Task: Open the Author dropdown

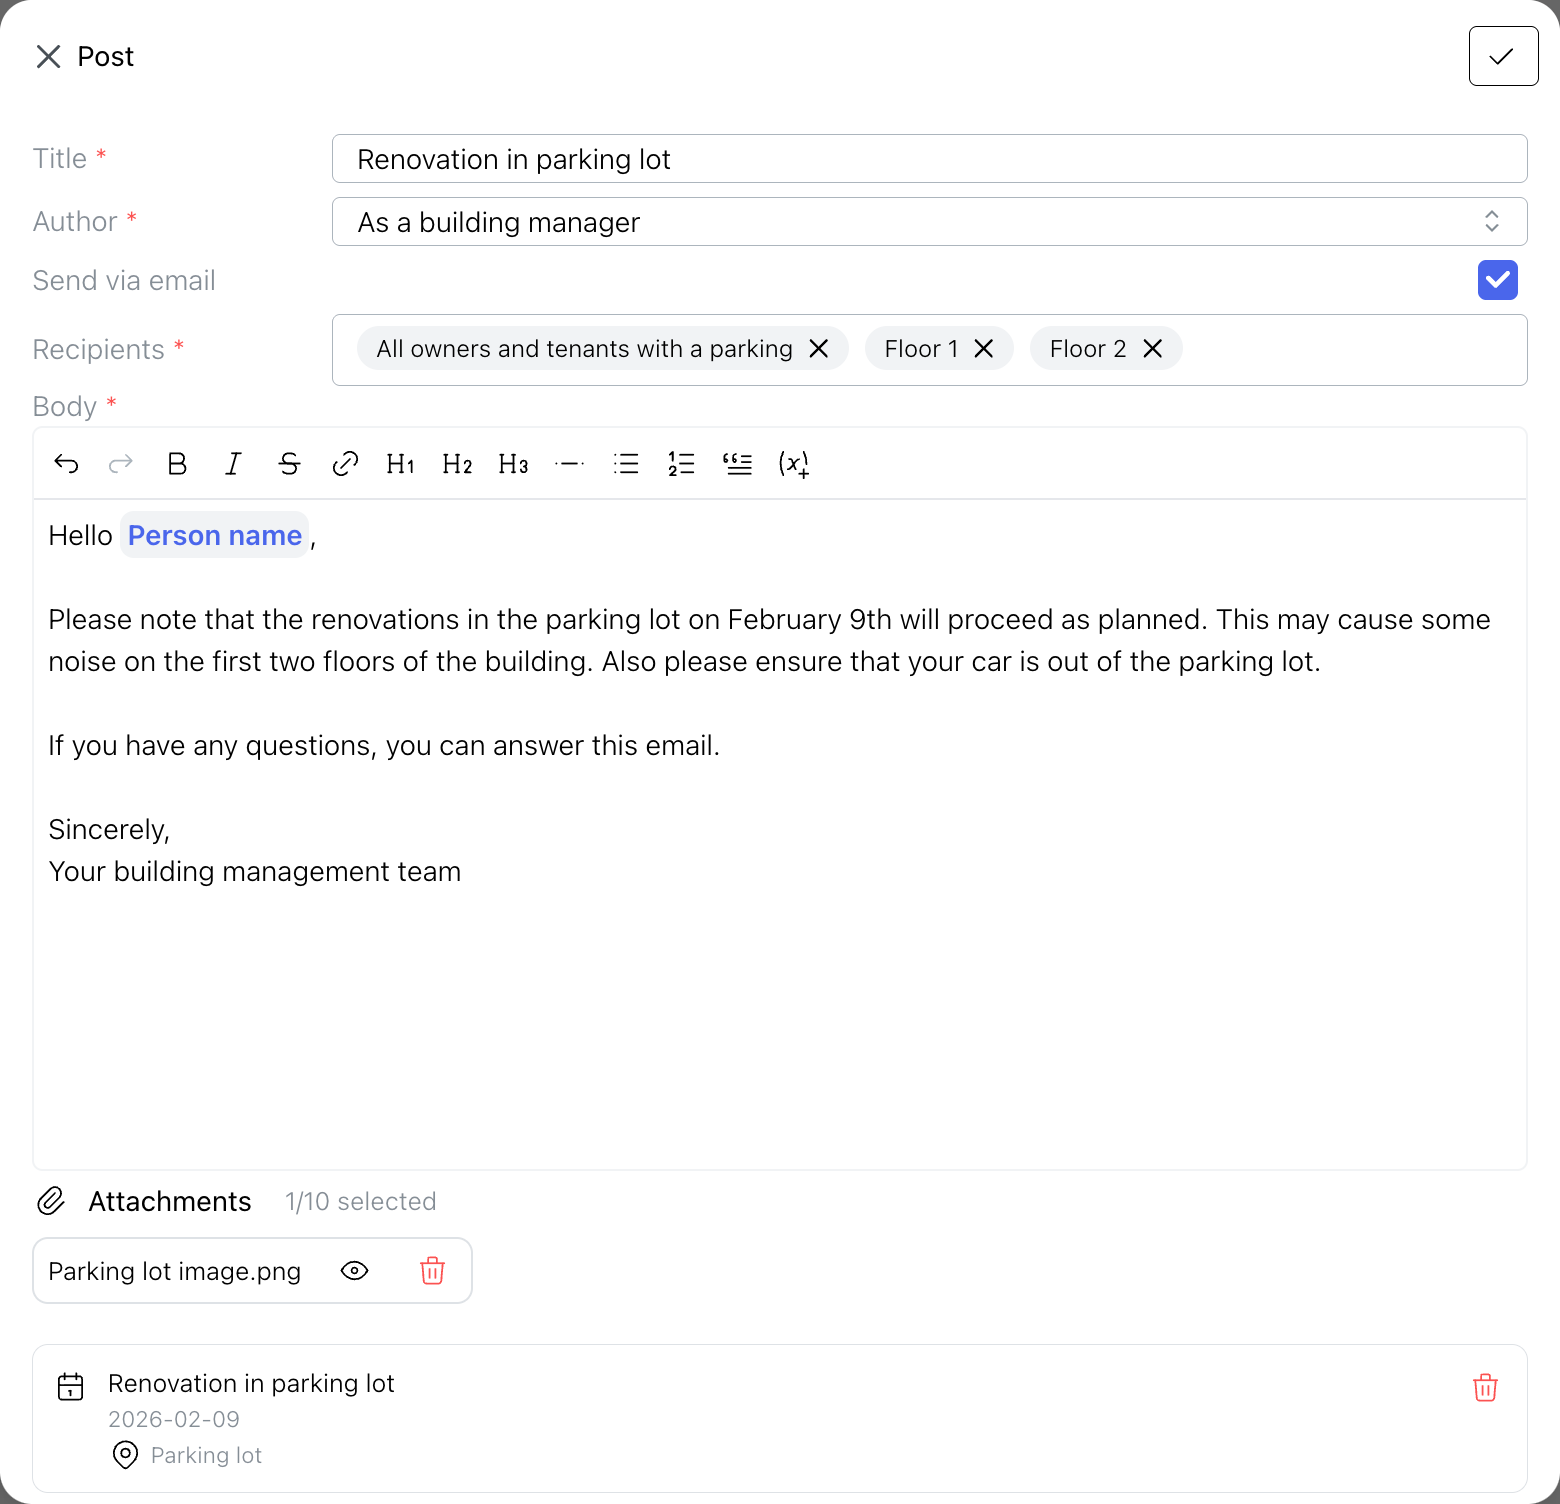Action: point(929,222)
